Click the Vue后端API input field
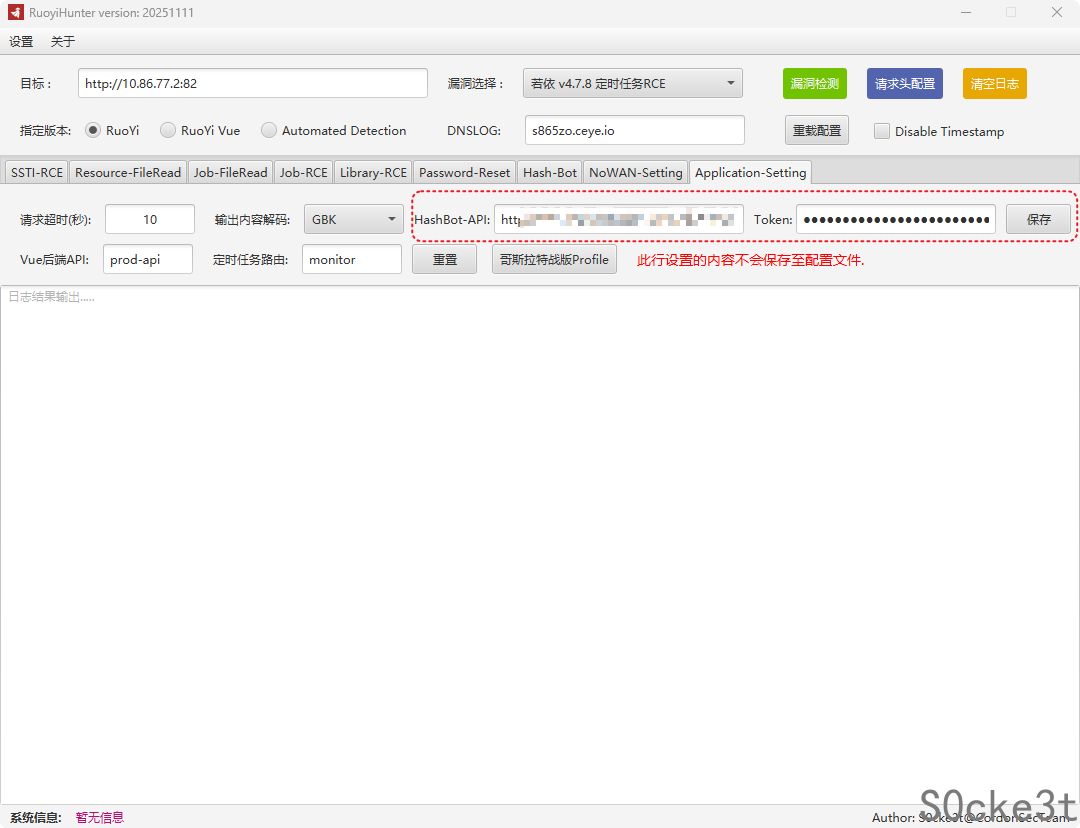1080x828 pixels. pos(148,259)
